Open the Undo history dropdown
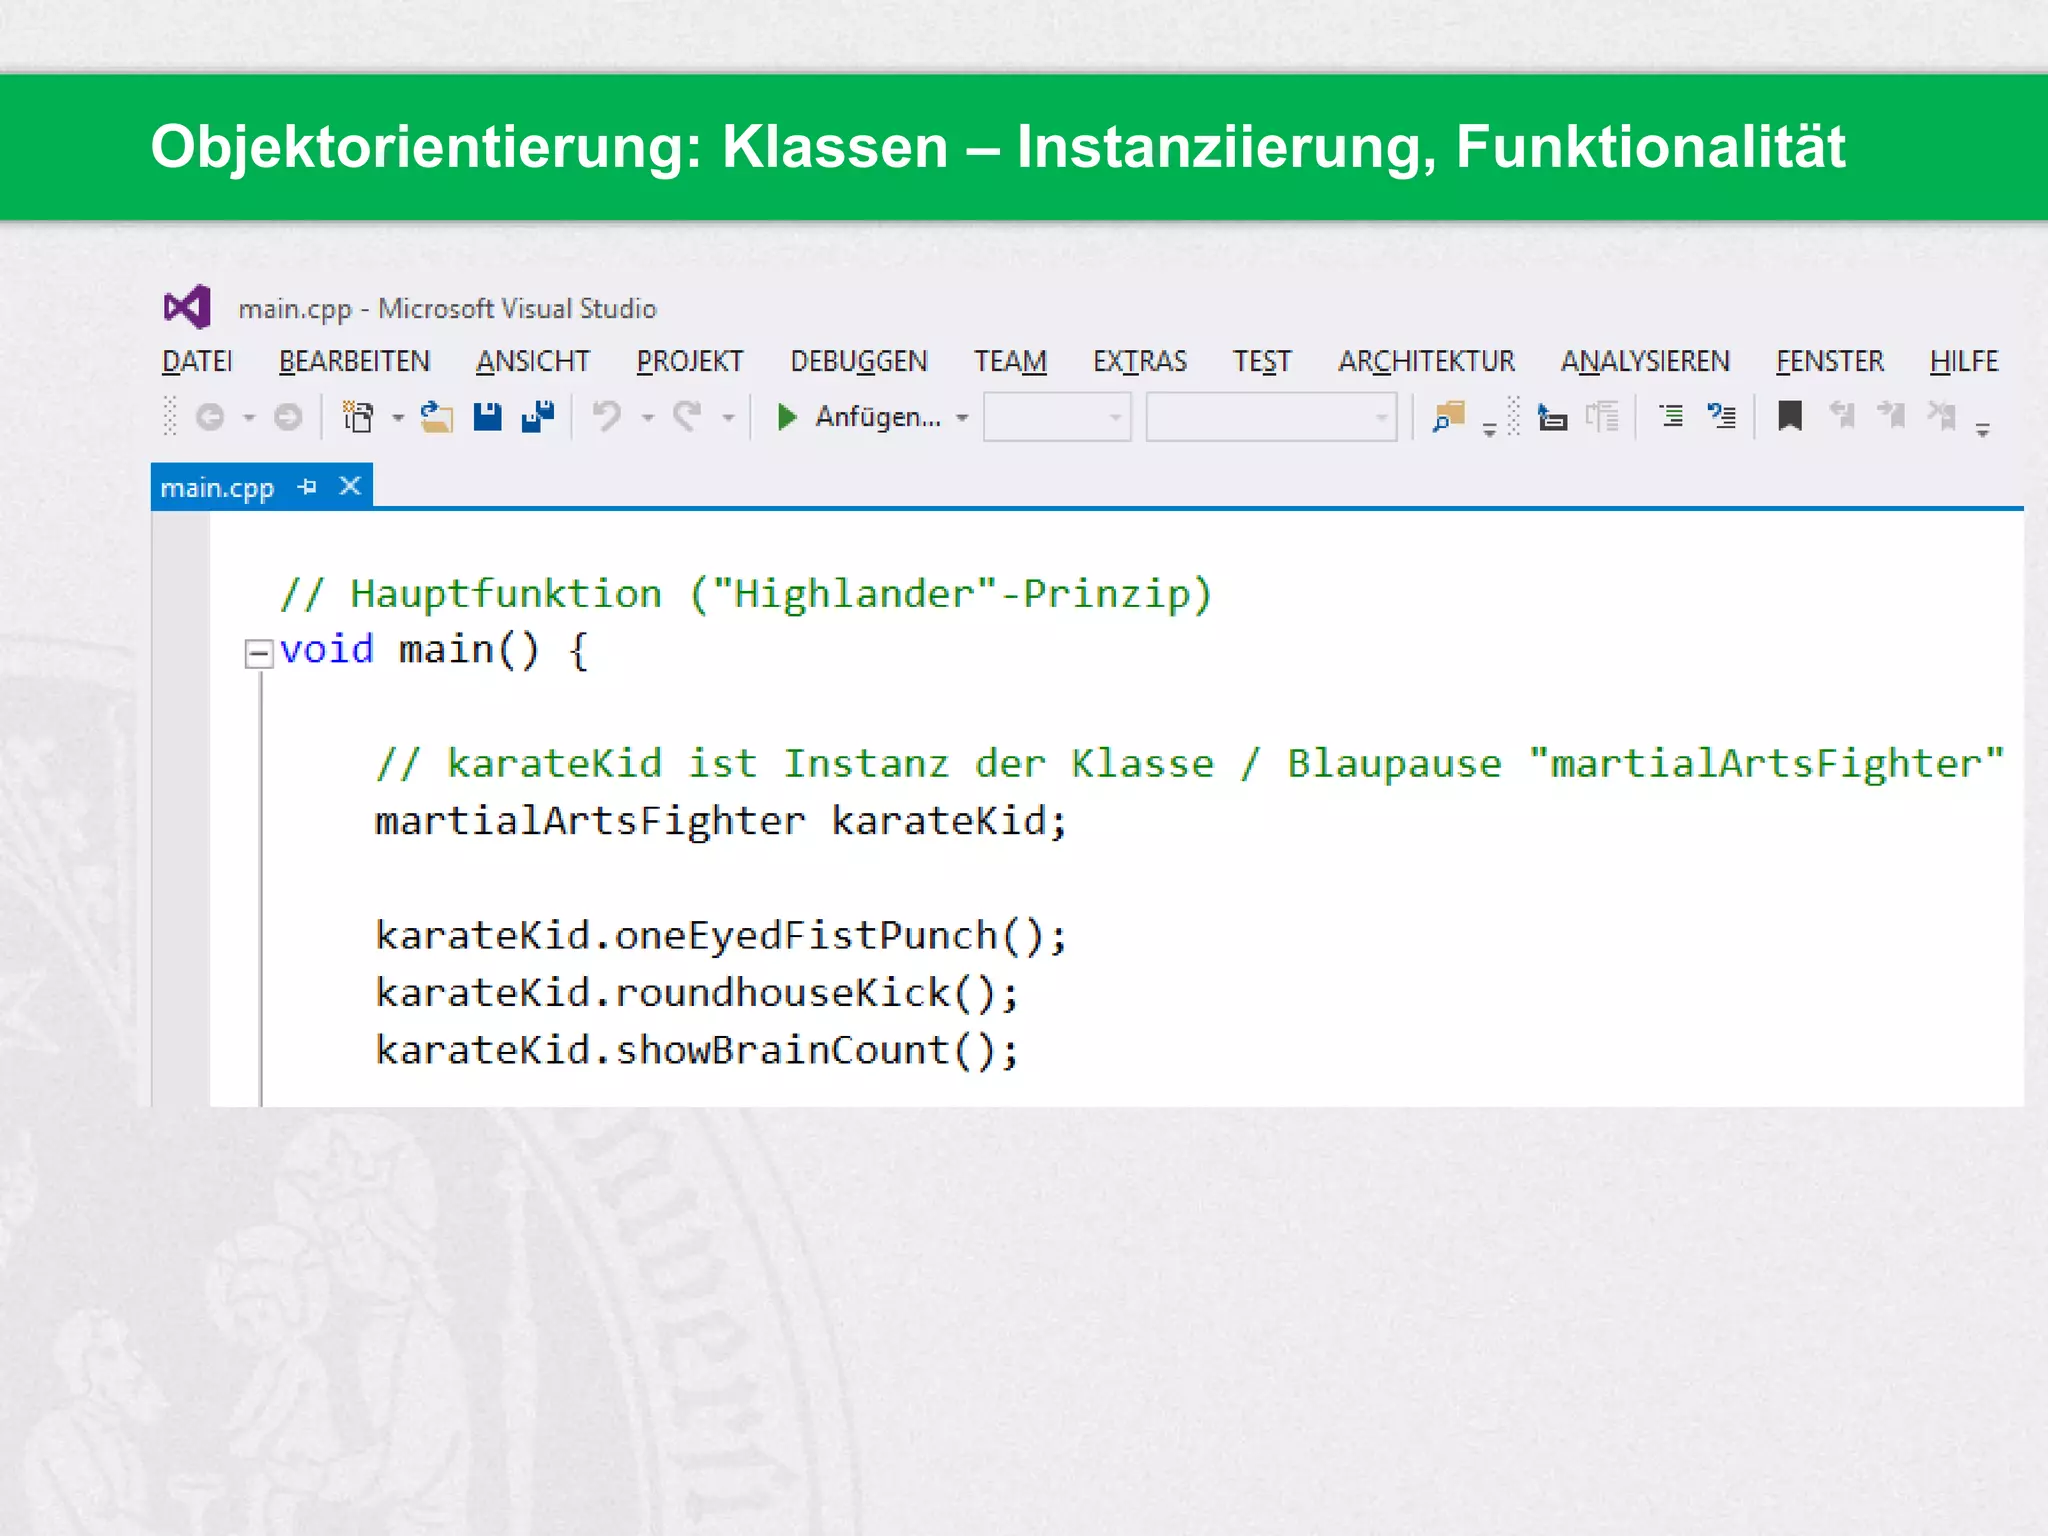This screenshot has height=1536, width=2048. tap(647, 418)
